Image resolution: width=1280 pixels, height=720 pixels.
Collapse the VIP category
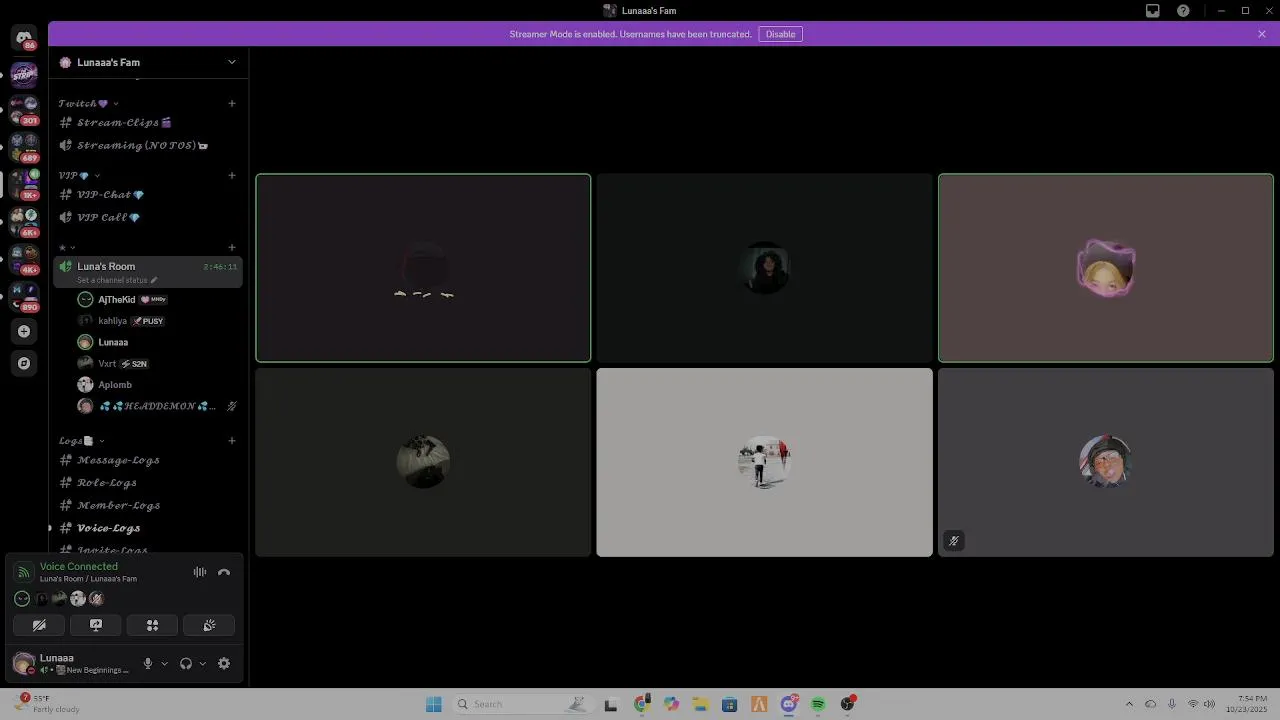[x=79, y=175]
